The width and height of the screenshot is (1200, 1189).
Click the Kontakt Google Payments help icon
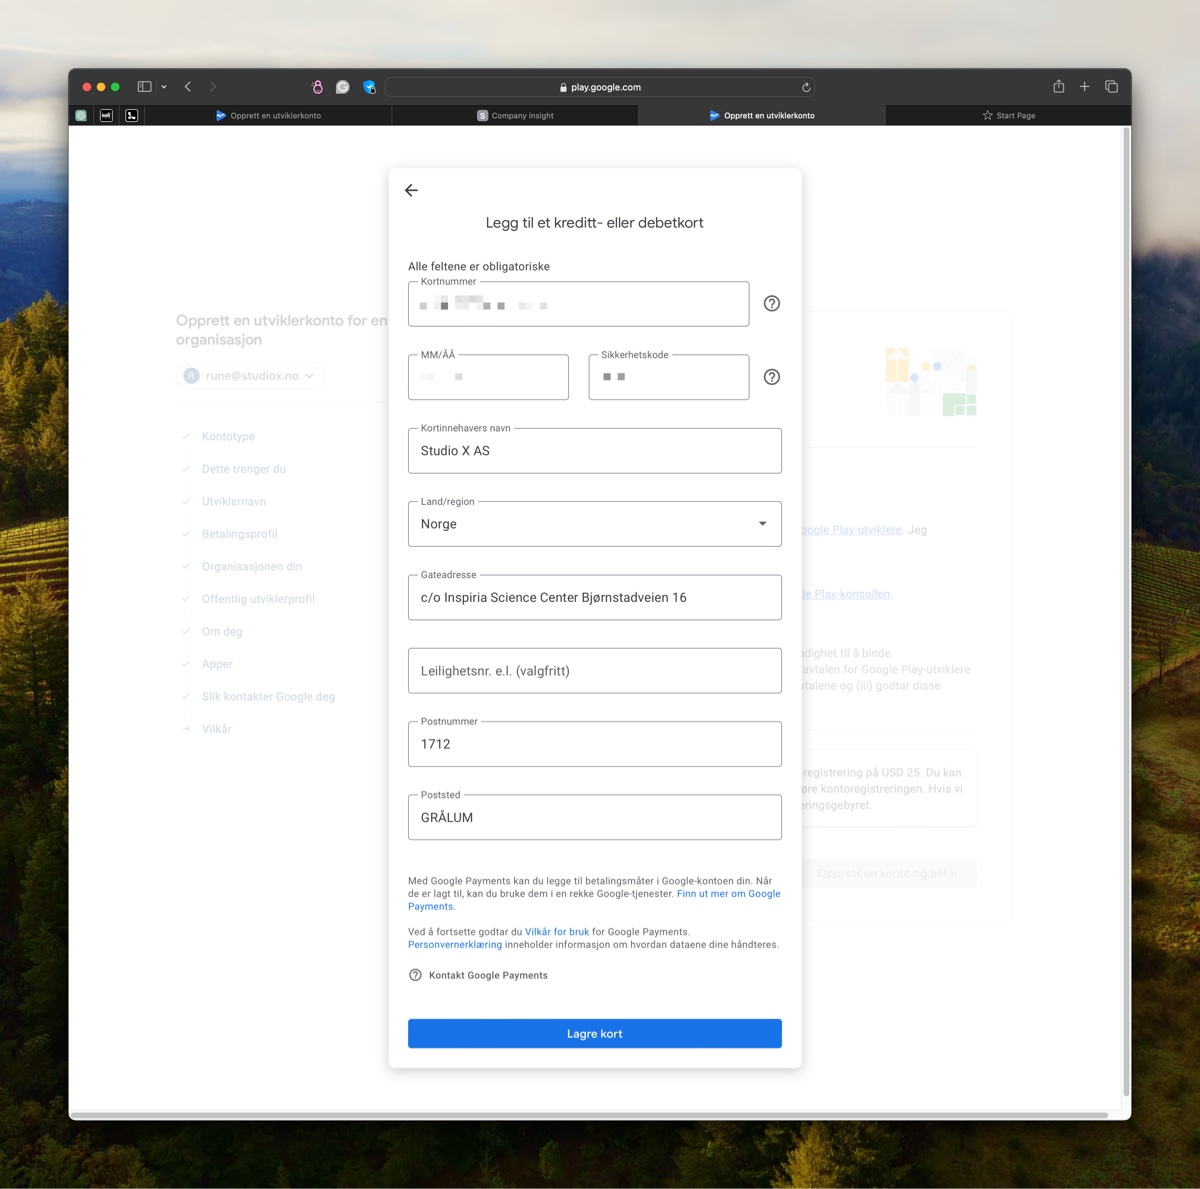415,975
